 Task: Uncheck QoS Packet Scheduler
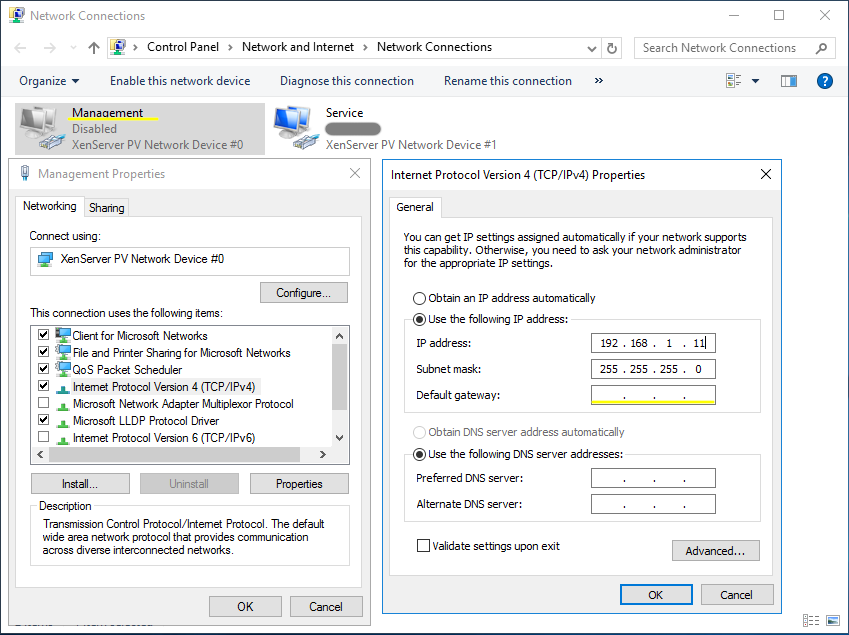(x=43, y=369)
